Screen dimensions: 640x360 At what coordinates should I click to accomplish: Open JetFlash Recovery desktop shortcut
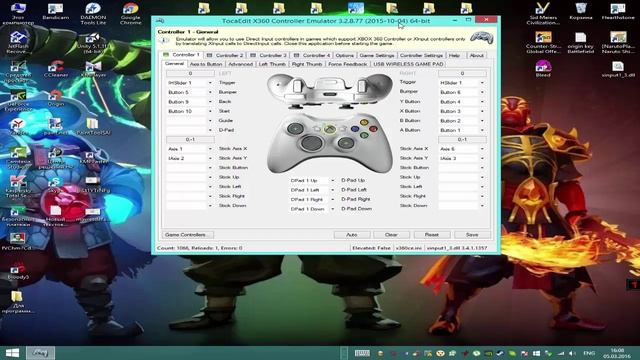click(x=18, y=43)
